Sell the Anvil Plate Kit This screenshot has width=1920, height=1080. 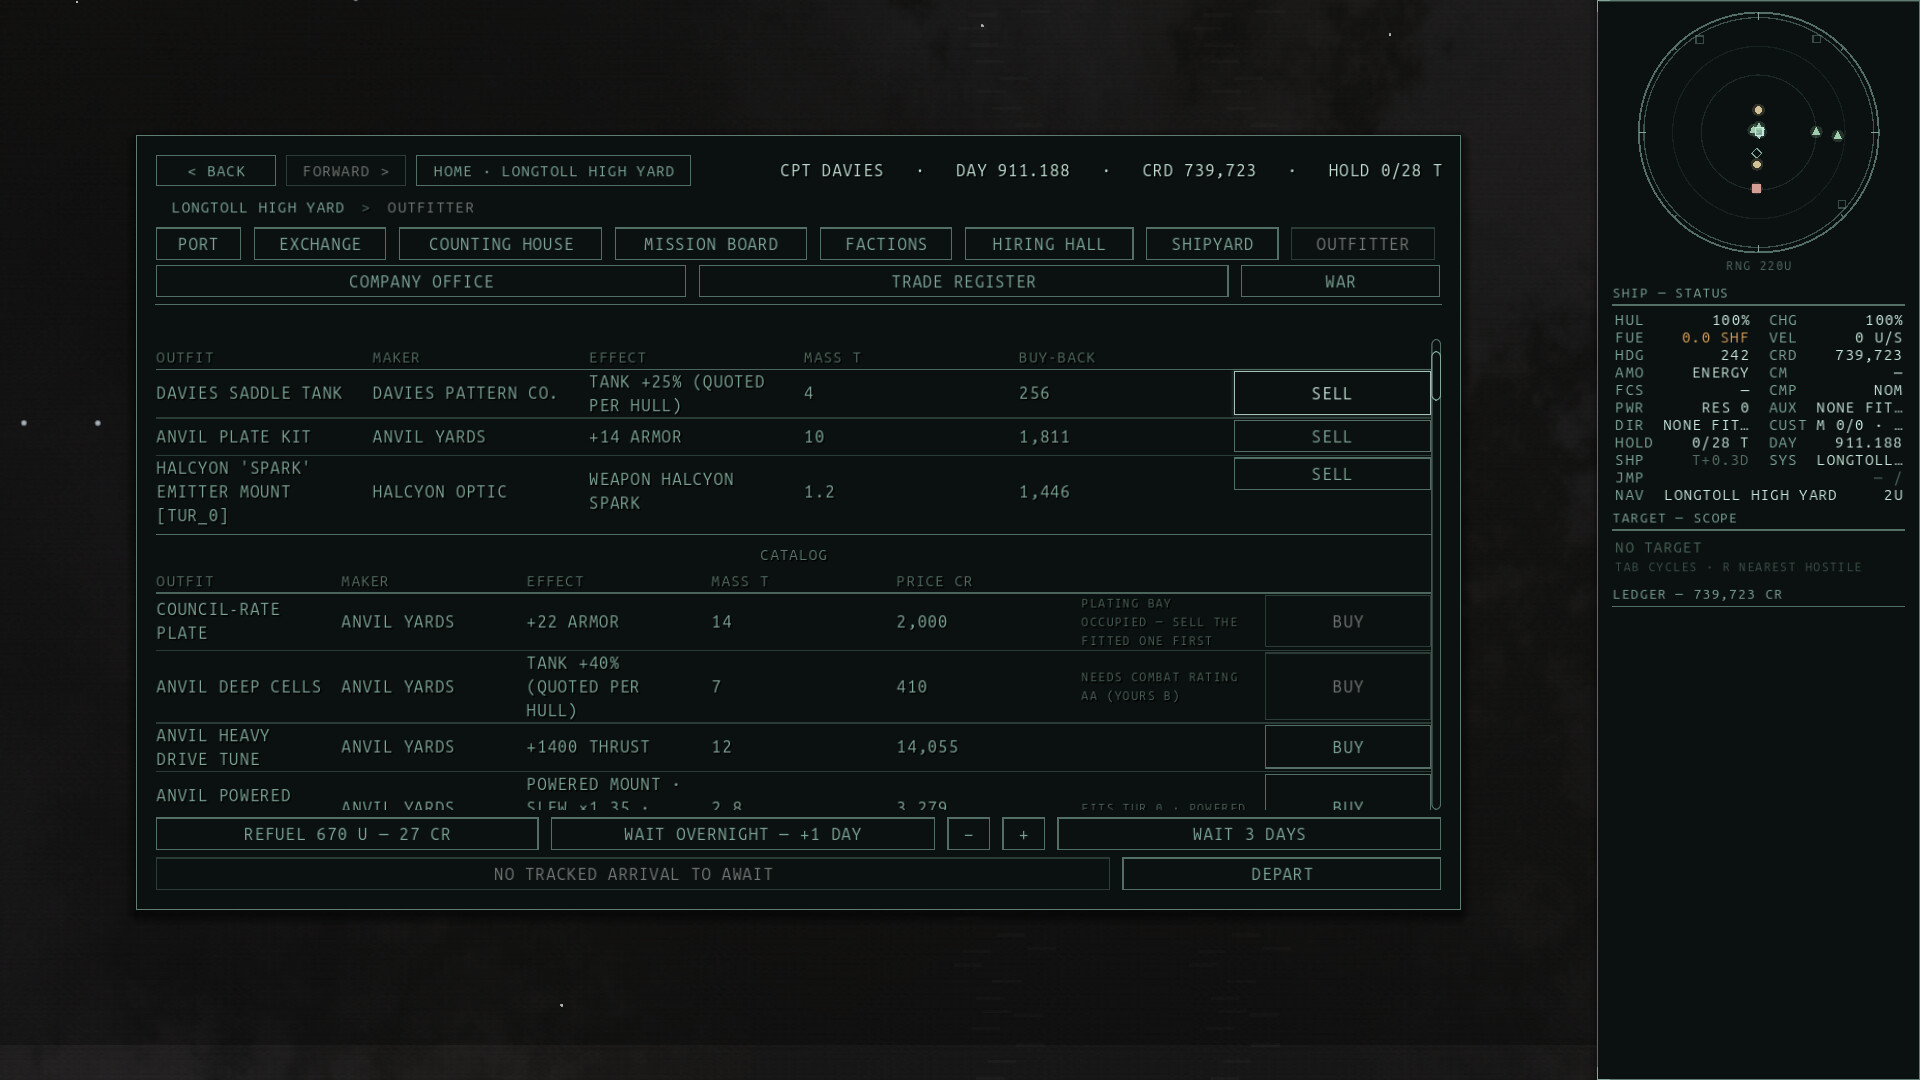[1331, 436]
